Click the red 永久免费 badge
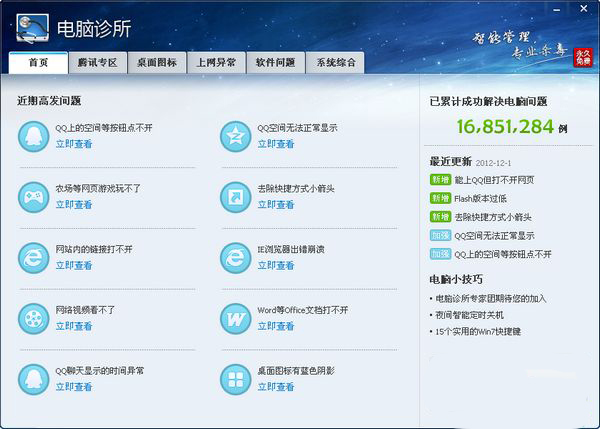 (x=583, y=58)
